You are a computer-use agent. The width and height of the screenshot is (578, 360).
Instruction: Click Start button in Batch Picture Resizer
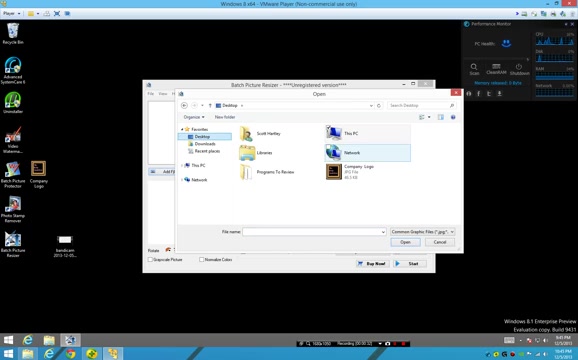[410, 263]
